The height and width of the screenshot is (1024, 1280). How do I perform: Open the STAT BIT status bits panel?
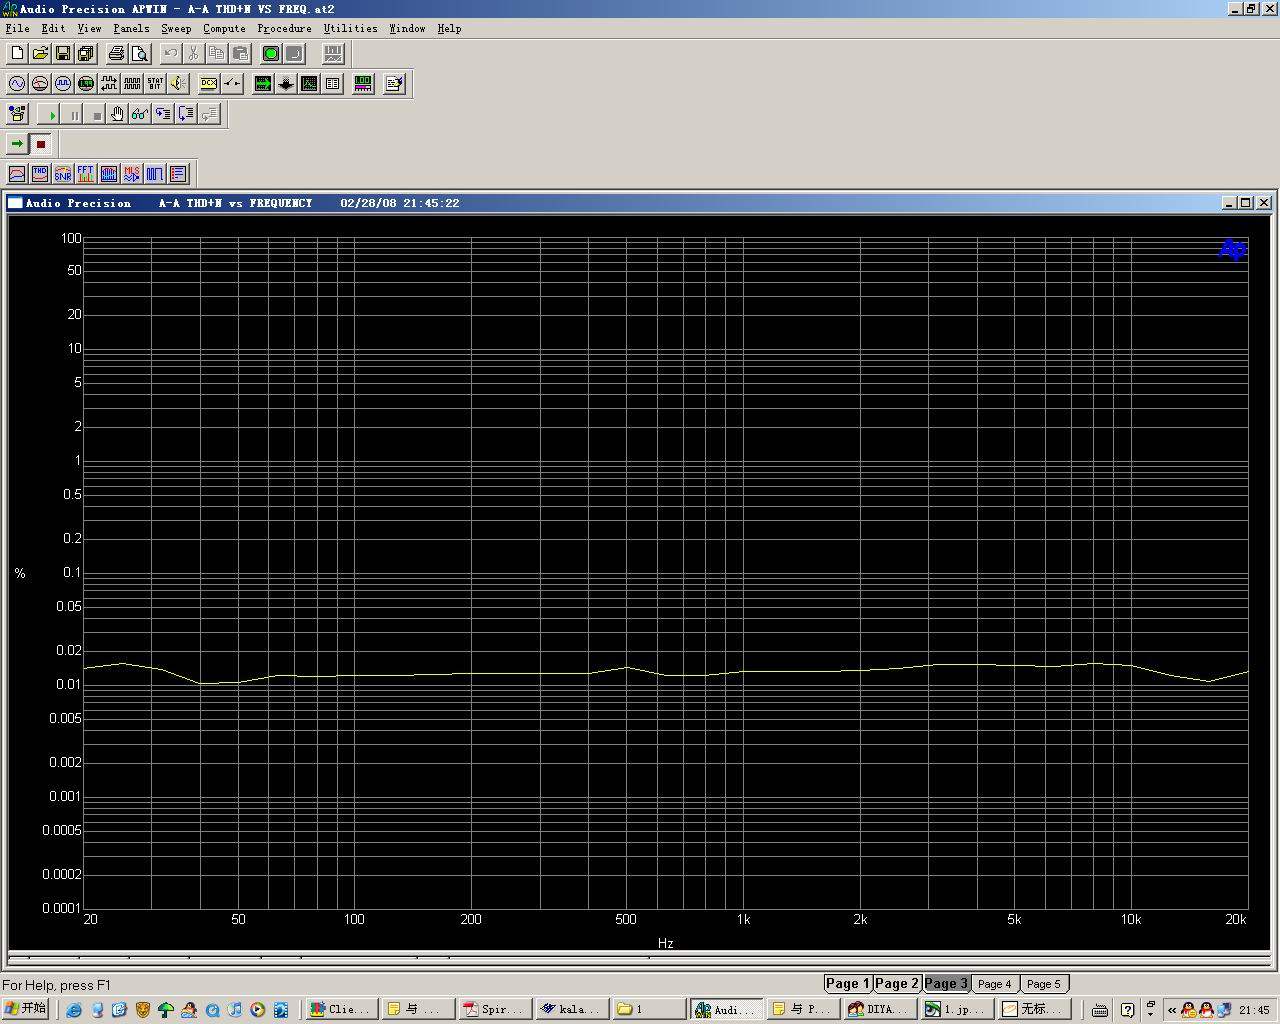point(155,84)
